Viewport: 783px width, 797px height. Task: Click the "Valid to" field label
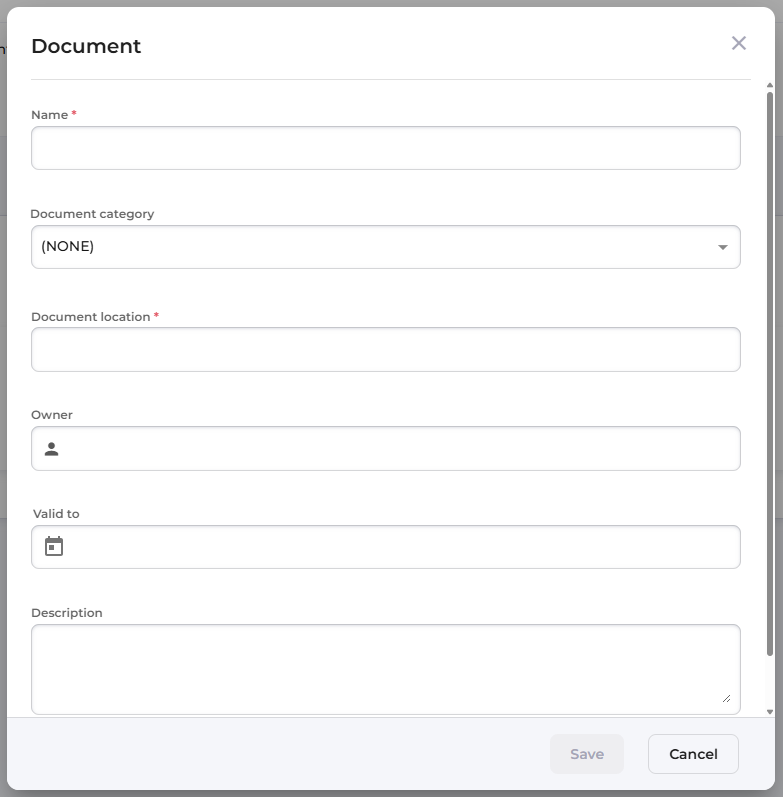56,514
